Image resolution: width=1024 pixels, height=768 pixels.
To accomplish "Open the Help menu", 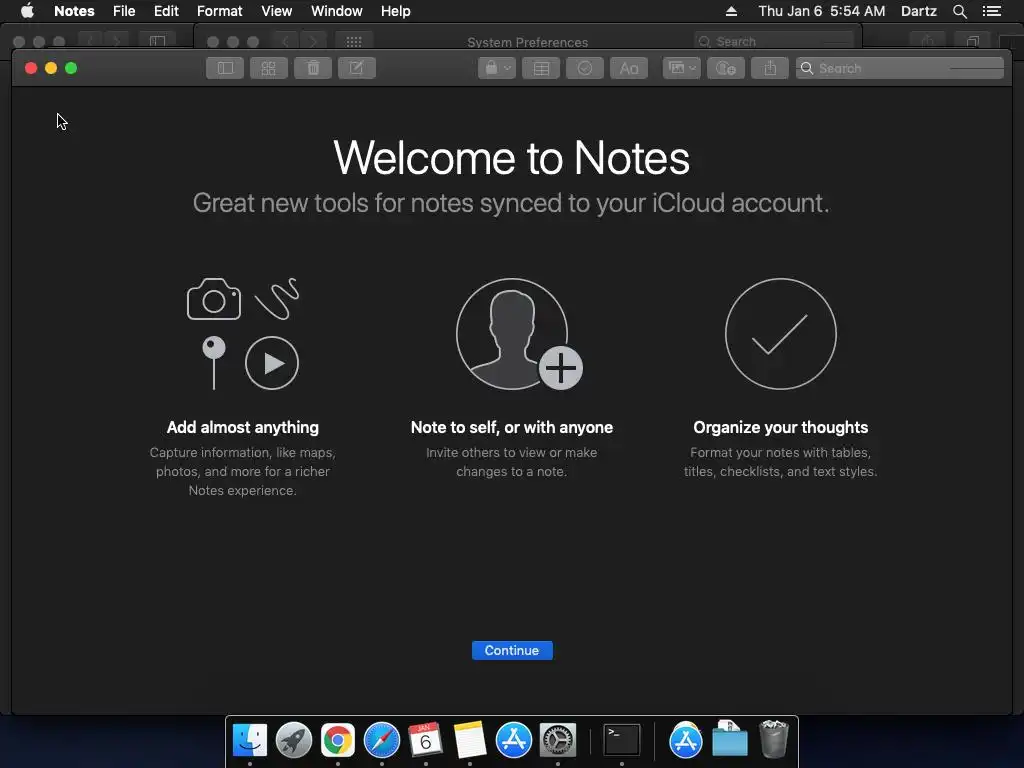I will [x=395, y=11].
